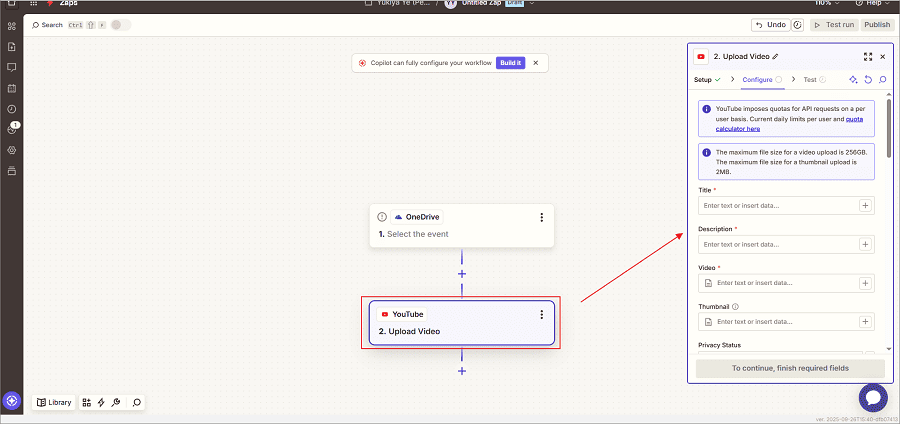
Task: Open the Zap runs clock sidebar icon
Action: pyautogui.click(x=11, y=109)
